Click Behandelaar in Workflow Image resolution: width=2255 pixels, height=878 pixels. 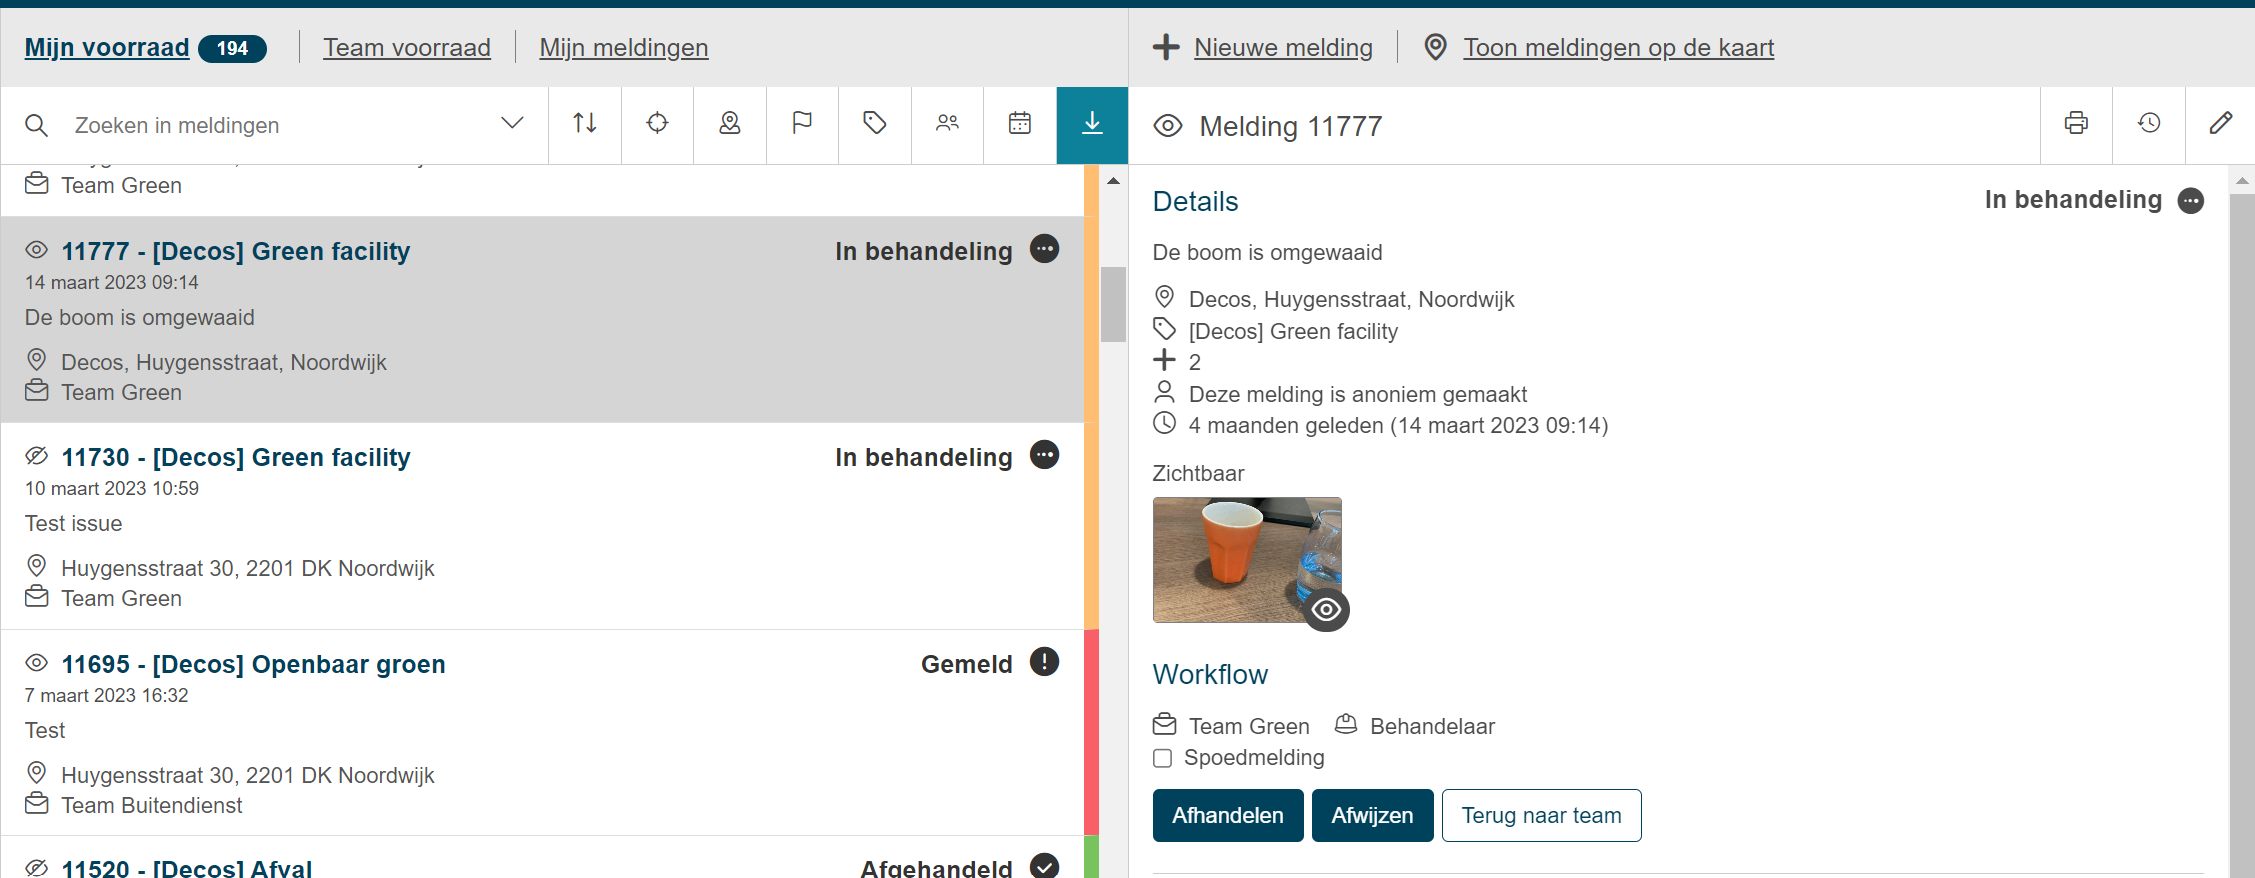coord(1432,726)
